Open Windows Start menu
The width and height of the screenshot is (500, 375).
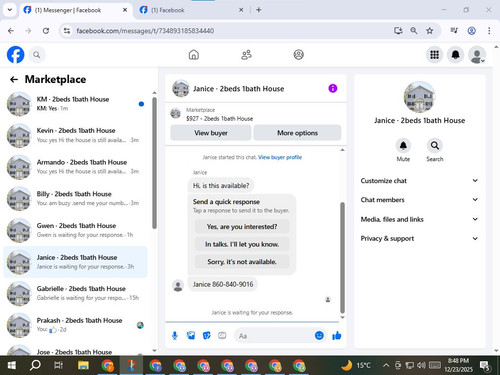click(x=12, y=365)
